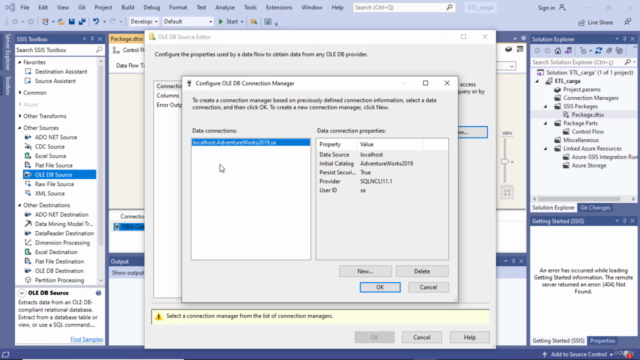Image resolution: width=640 pixels, height=360 pixels.
Task: Expand the Other Transforms group
Action: [x=20, y=116]
